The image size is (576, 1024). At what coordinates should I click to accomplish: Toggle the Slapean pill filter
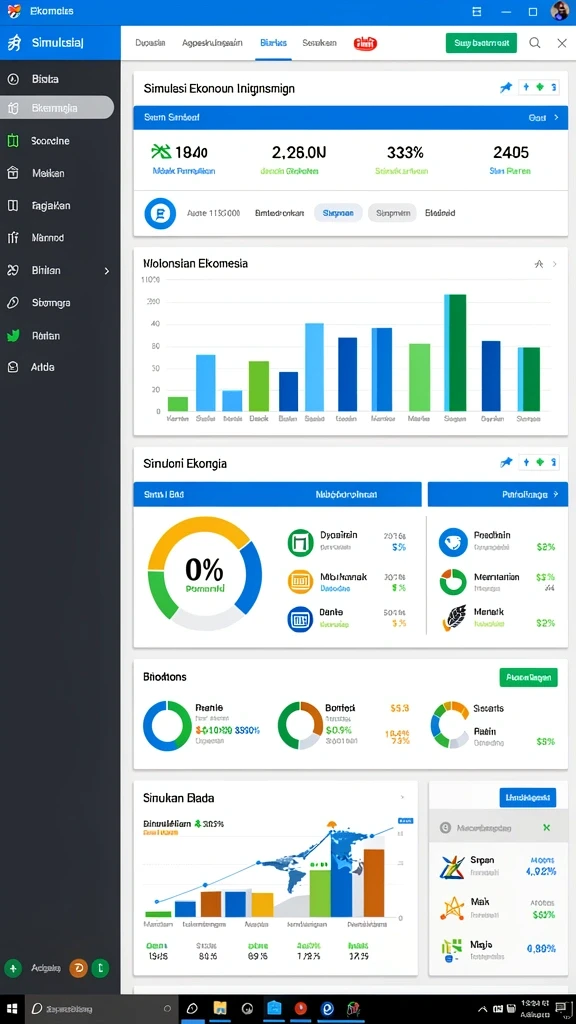(x=338, y=213)
